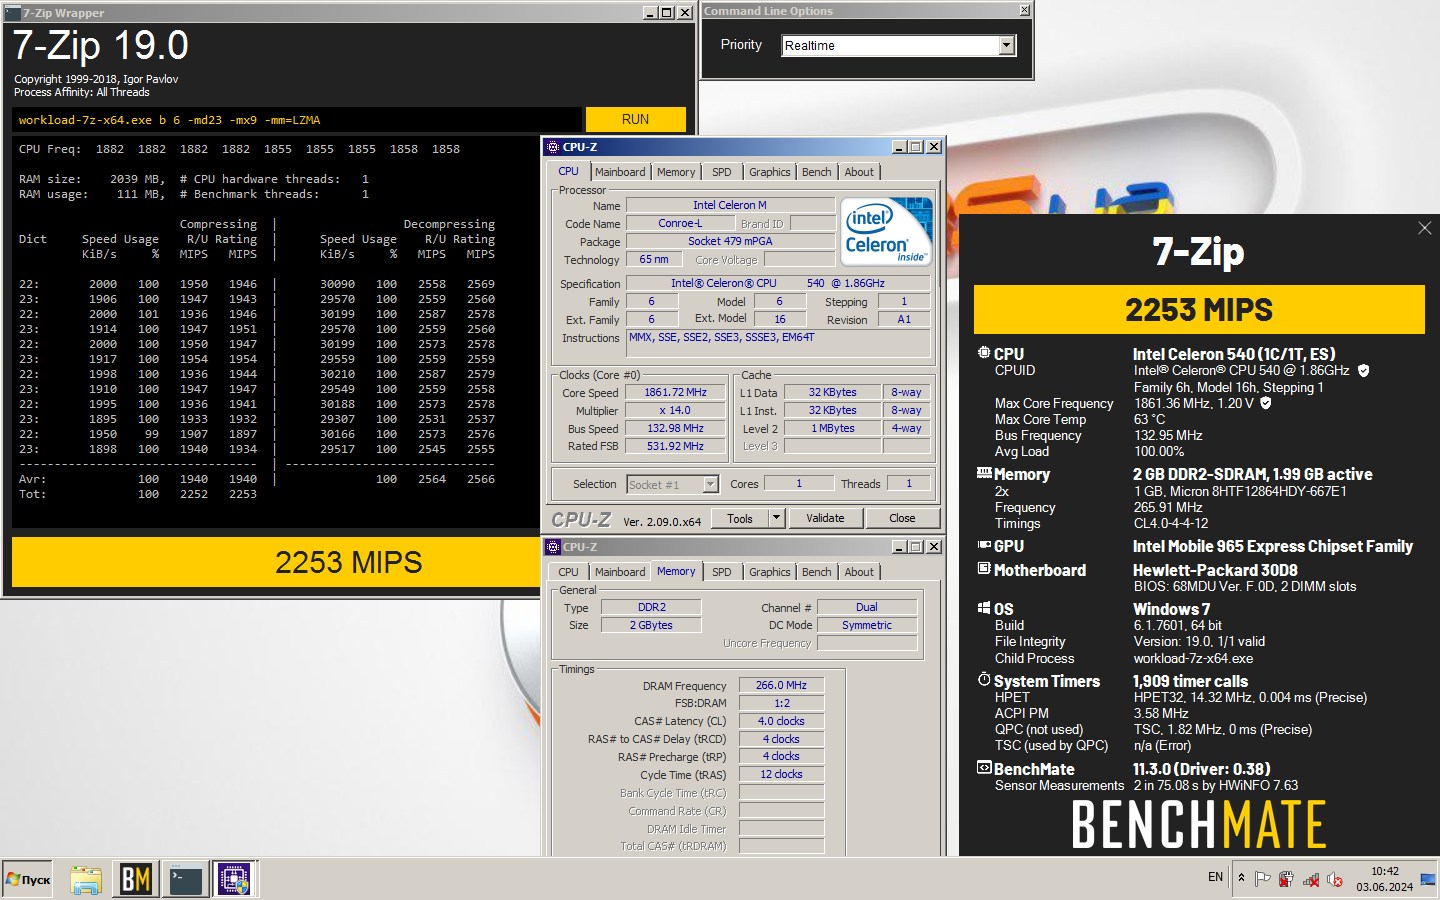
Task: Click the power plug tray icon
Action: pyautogui.click(x=1287, y=879)
